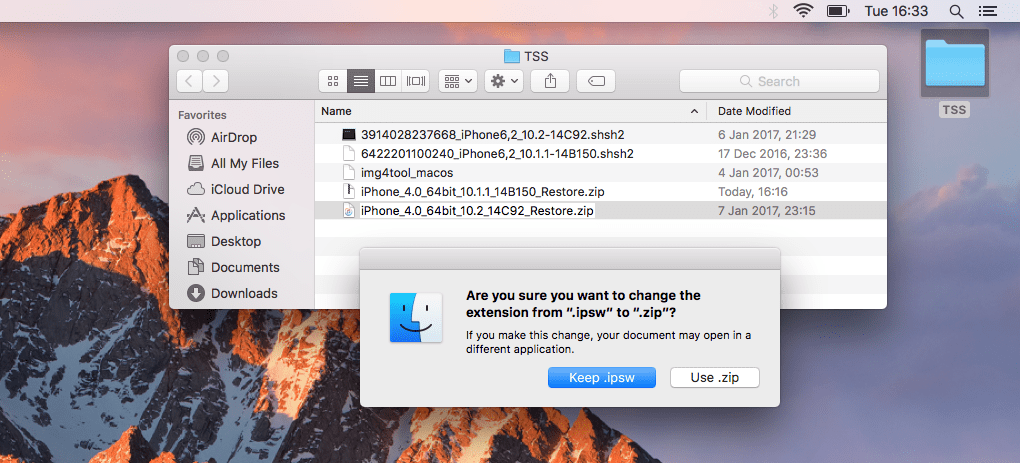Open Applications in the sidebar
The height and width of the screenshot is (463, 1020).
click(236, 215)
